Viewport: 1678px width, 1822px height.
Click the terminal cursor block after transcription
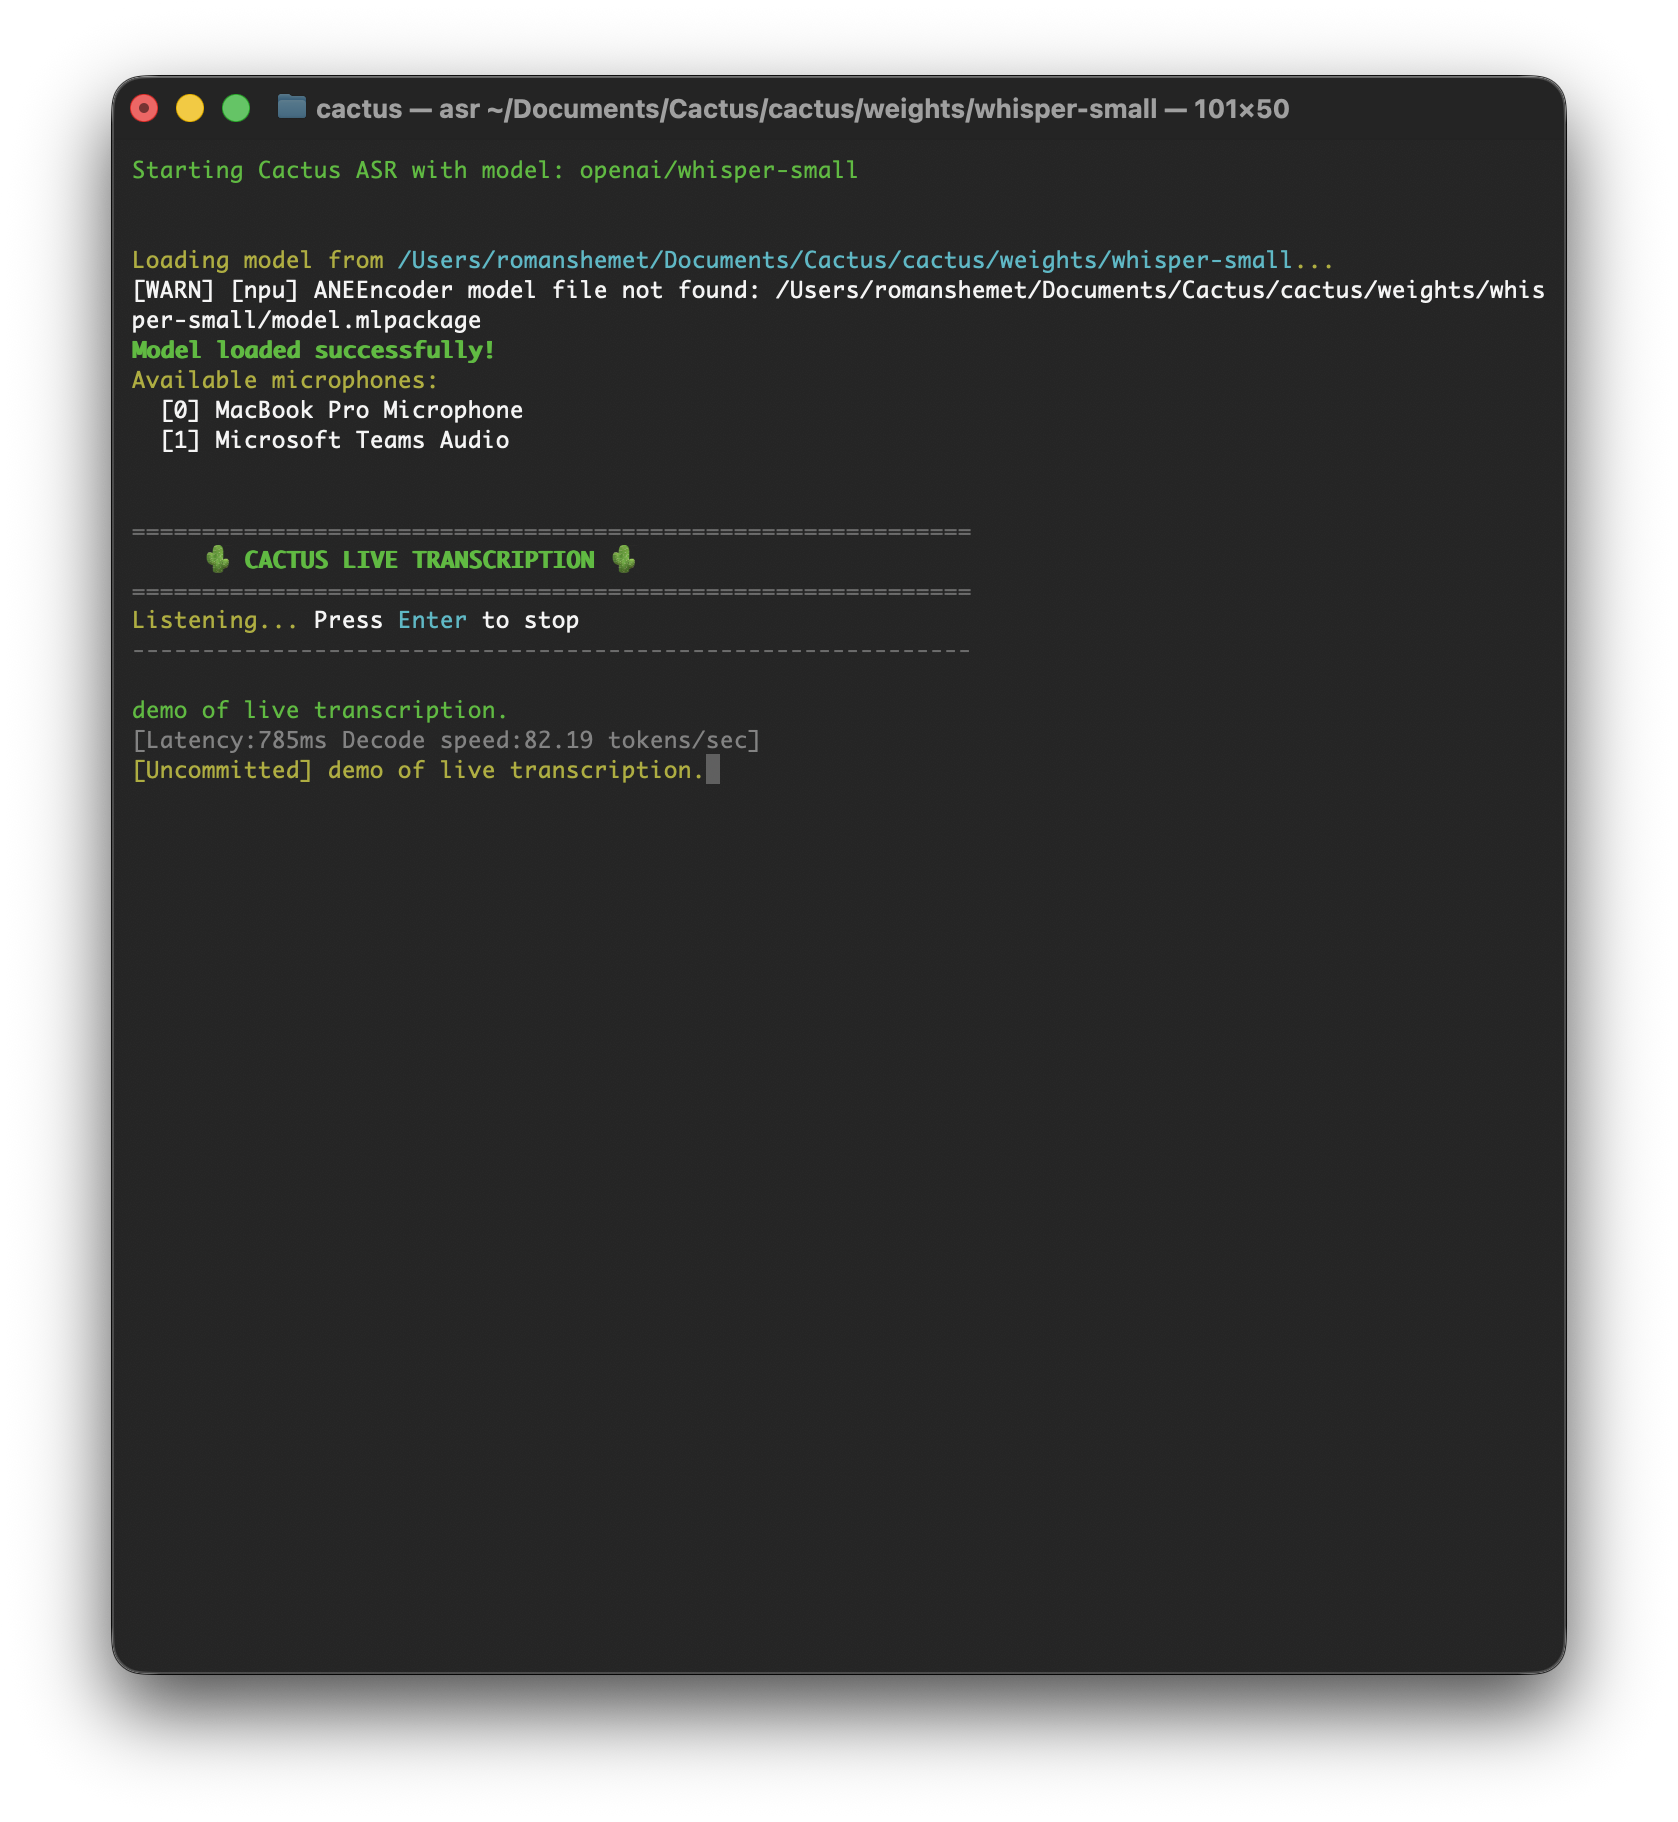point(712,770)
